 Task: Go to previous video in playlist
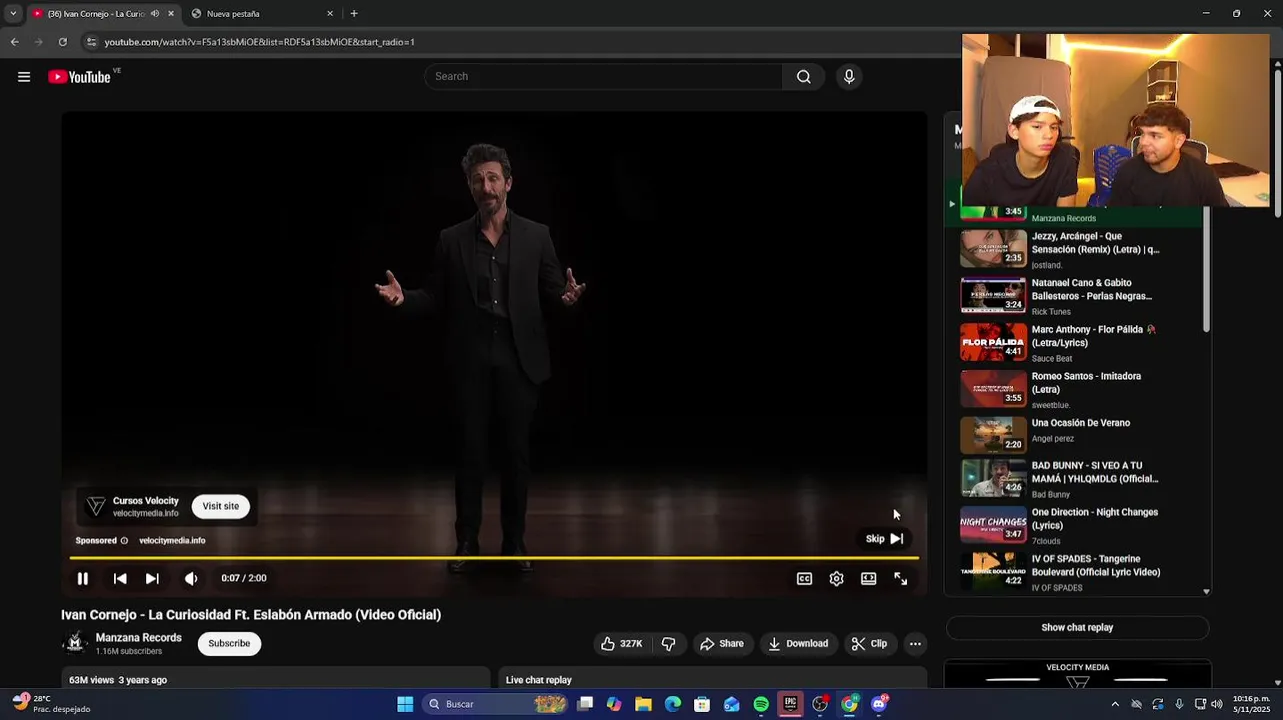[x=120, y=578]
